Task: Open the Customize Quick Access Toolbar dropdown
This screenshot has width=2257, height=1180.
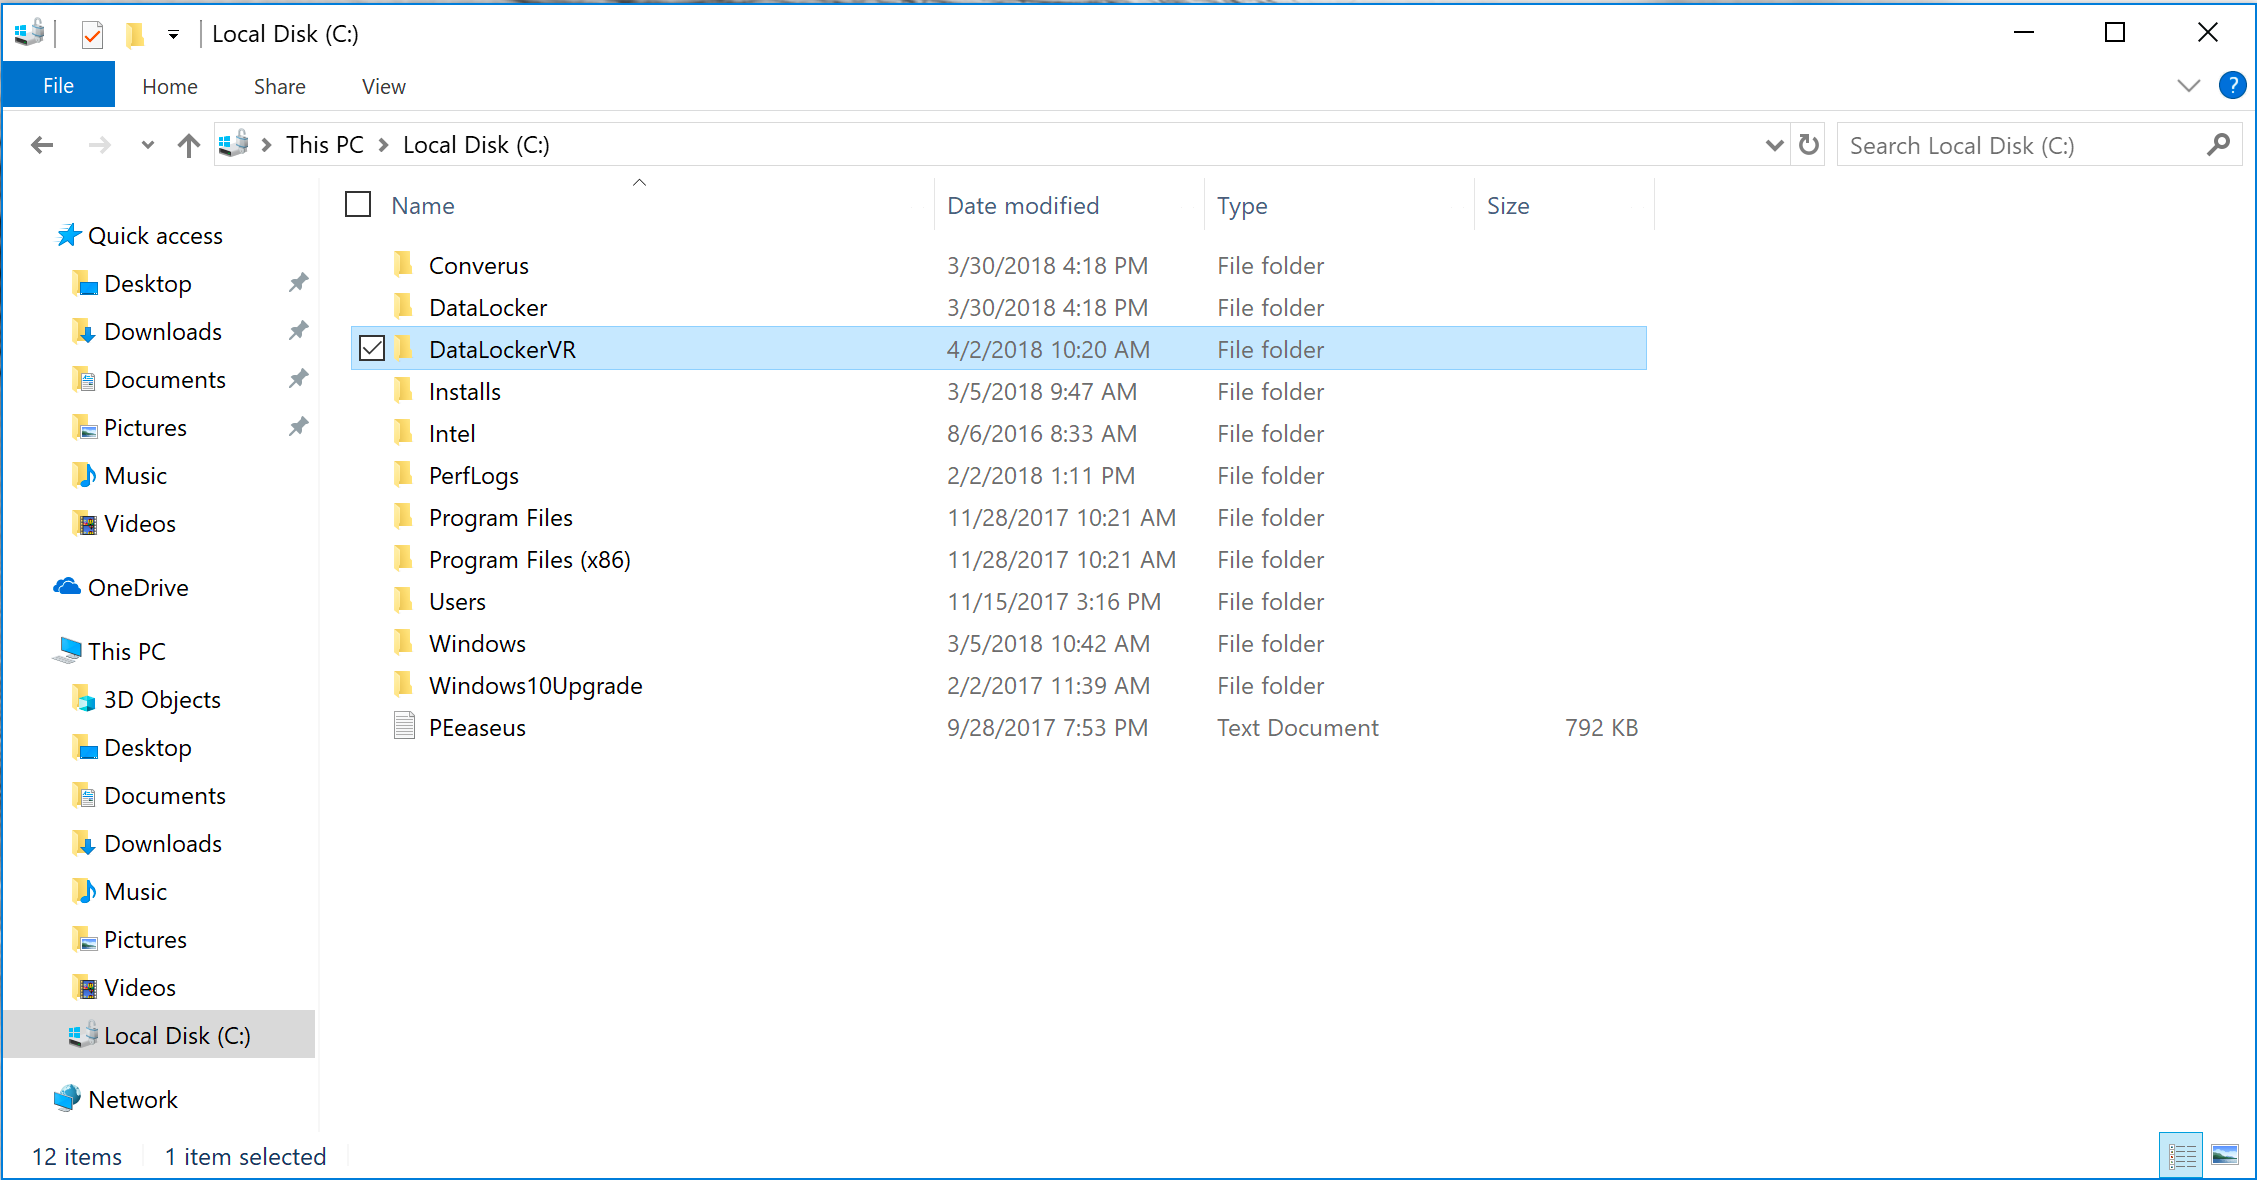Action: tap(173, 35)
